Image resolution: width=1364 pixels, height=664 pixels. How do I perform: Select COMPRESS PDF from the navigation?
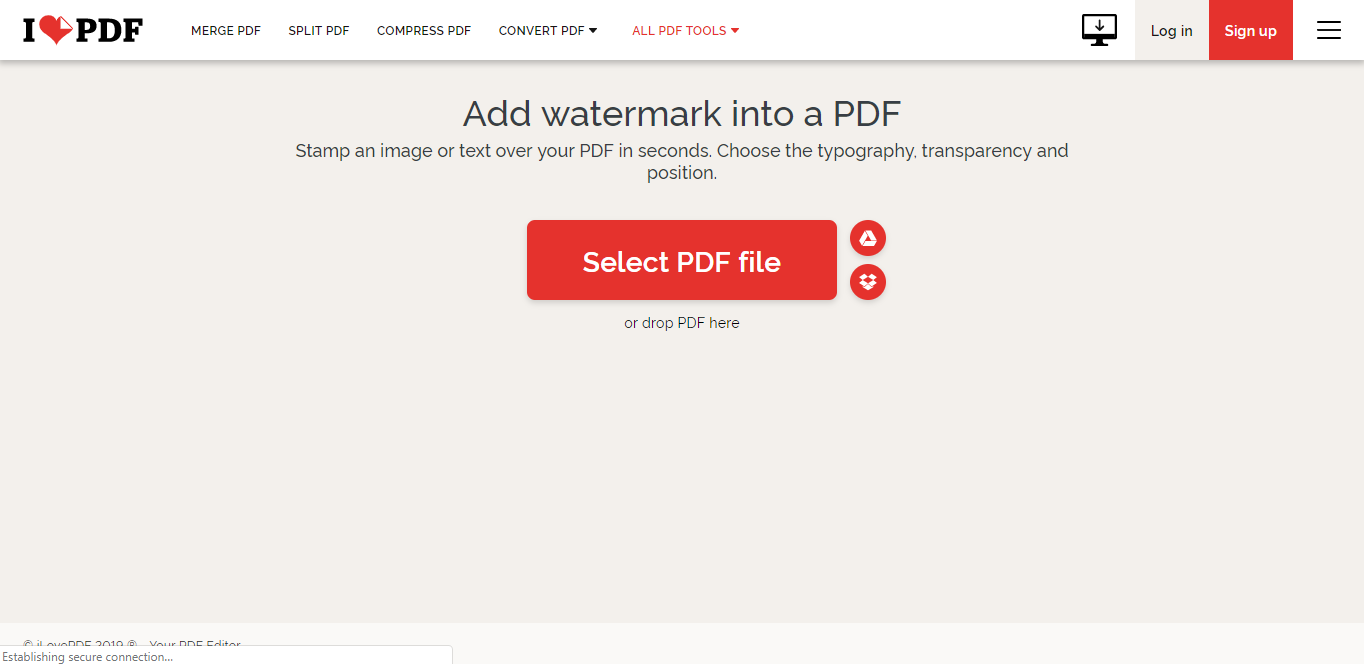[x=423, y=30]
